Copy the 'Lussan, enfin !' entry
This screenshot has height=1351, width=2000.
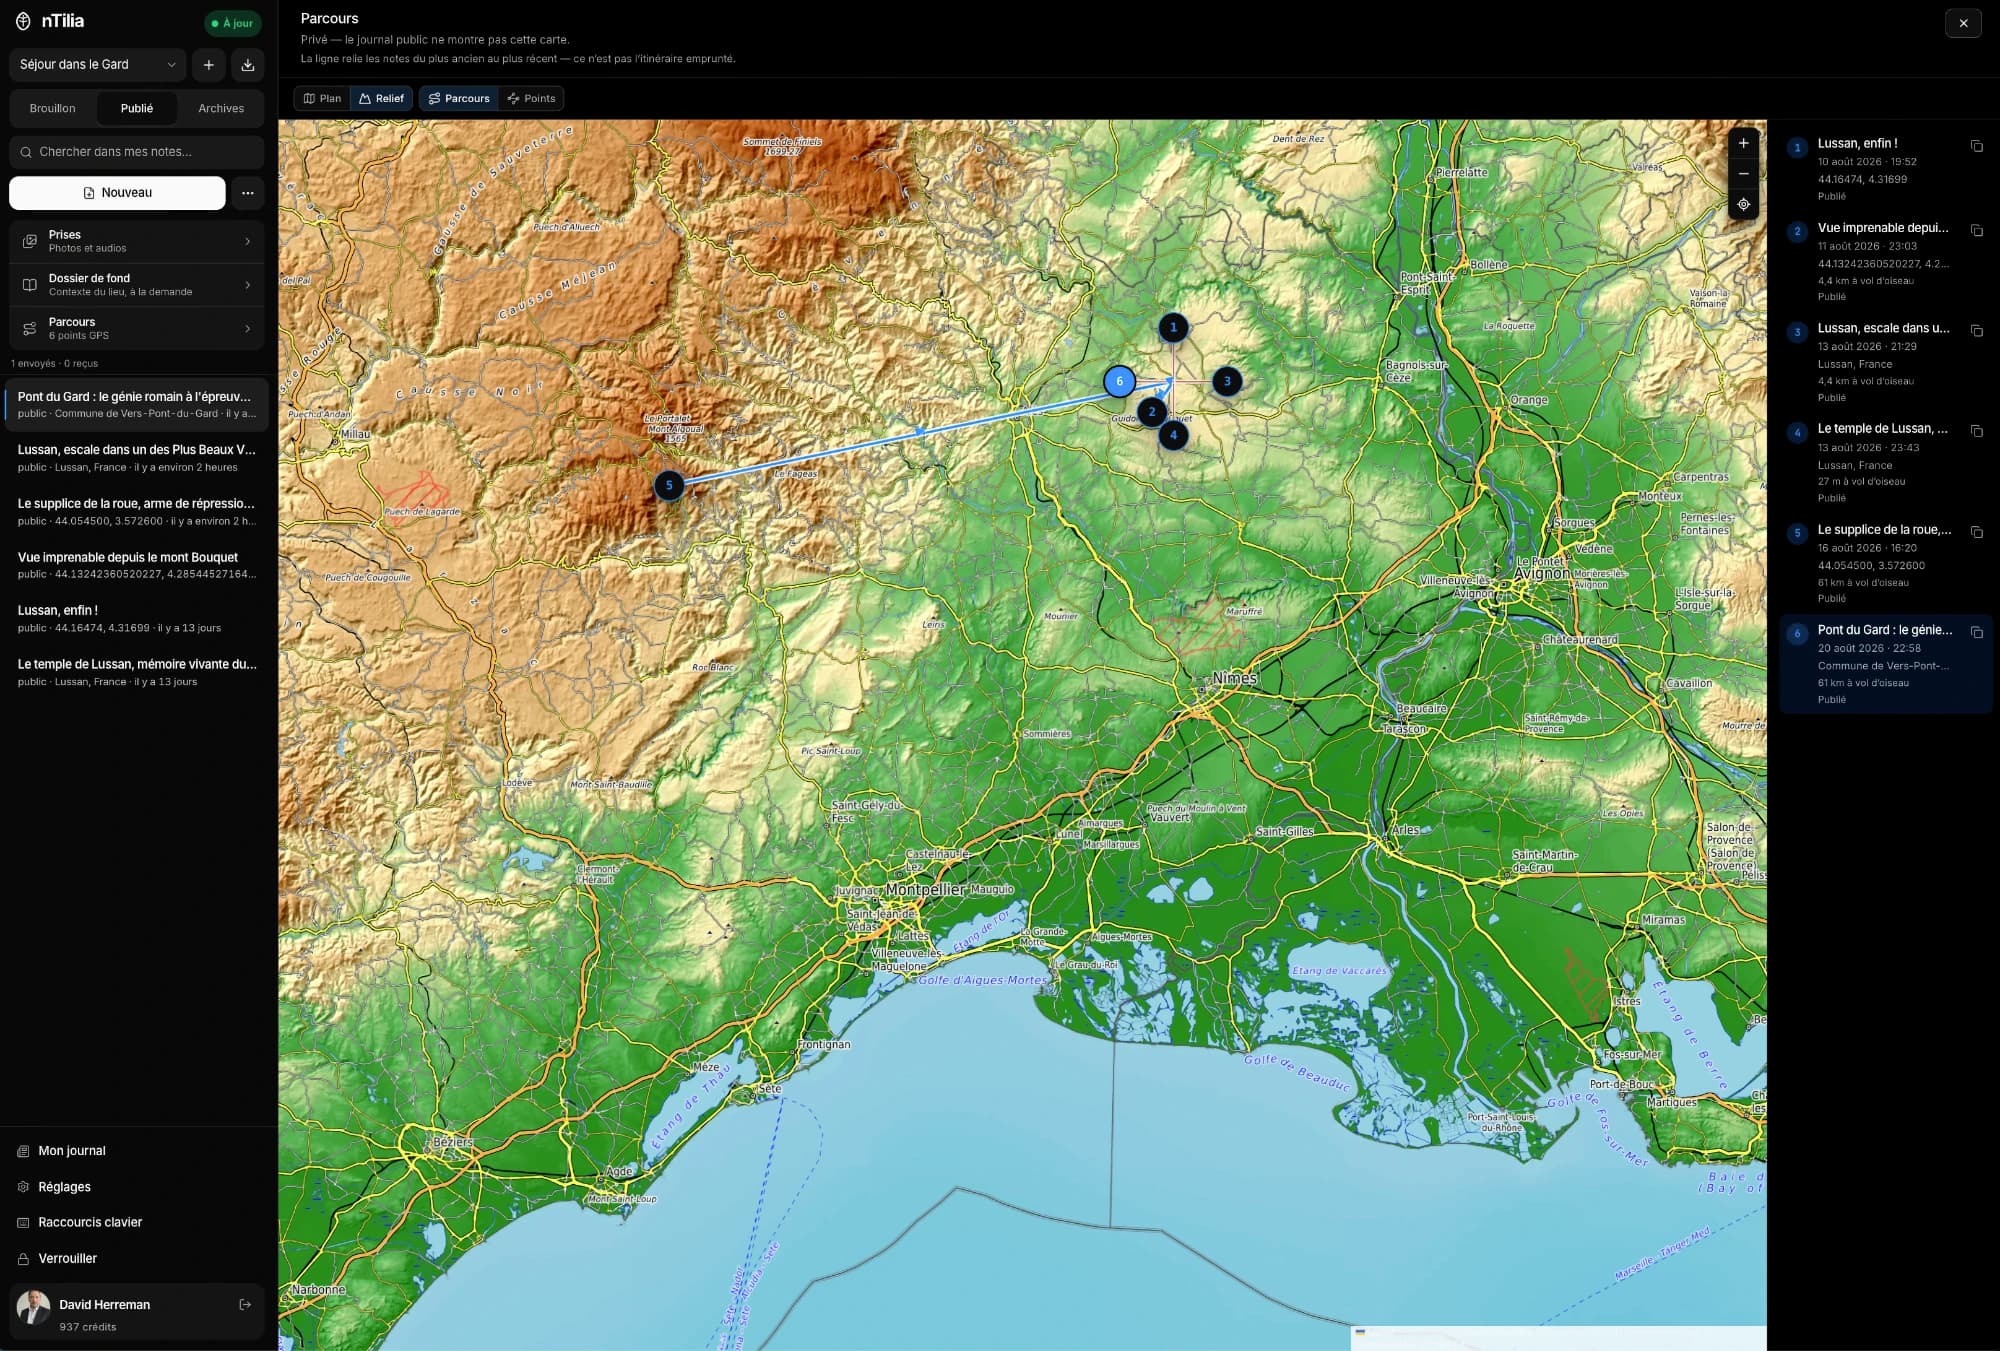1976,146
